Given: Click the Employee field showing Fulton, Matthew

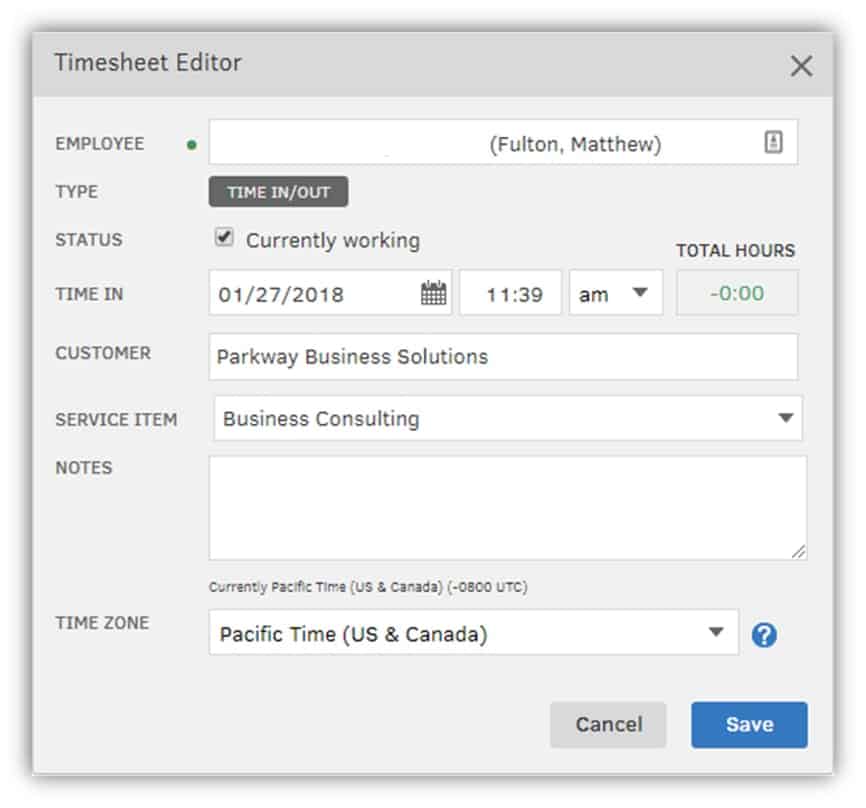Looking at the screenshot, I should coord(503,142).
